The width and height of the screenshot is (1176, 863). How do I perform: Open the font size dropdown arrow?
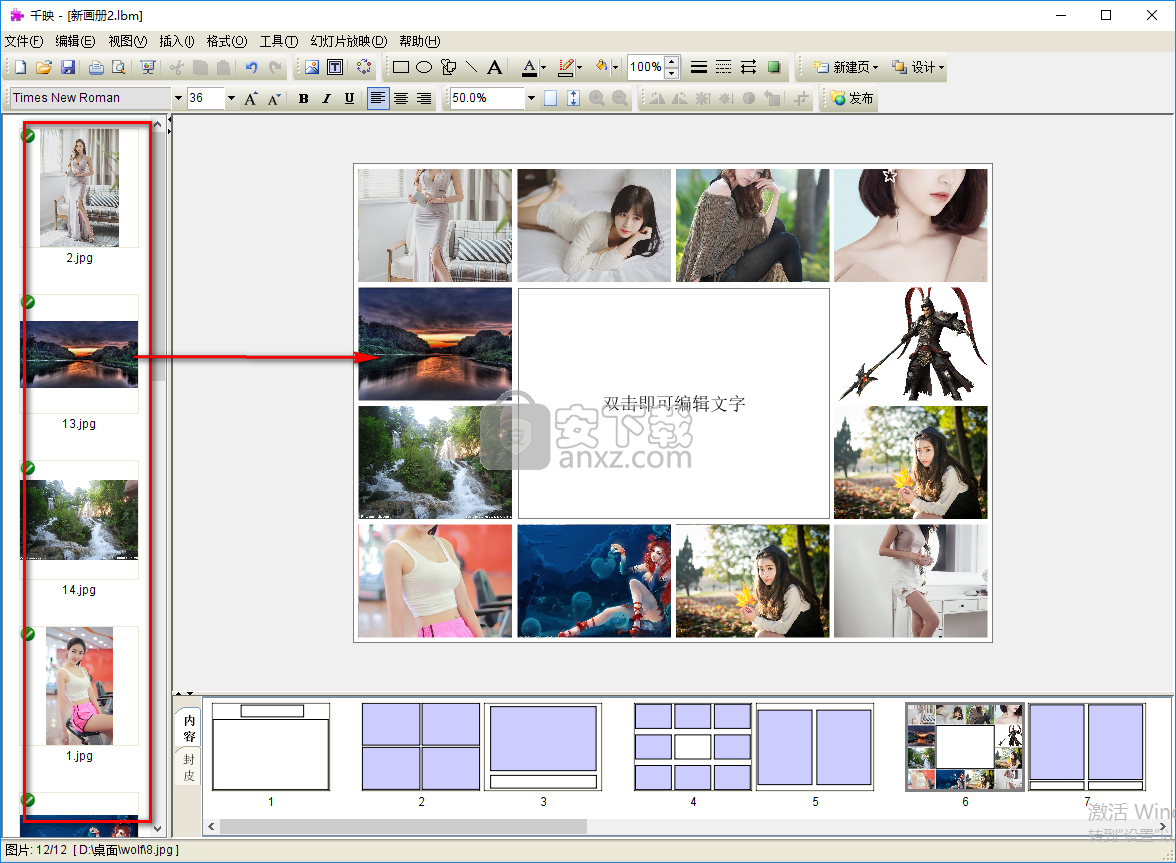pos(231,98)
